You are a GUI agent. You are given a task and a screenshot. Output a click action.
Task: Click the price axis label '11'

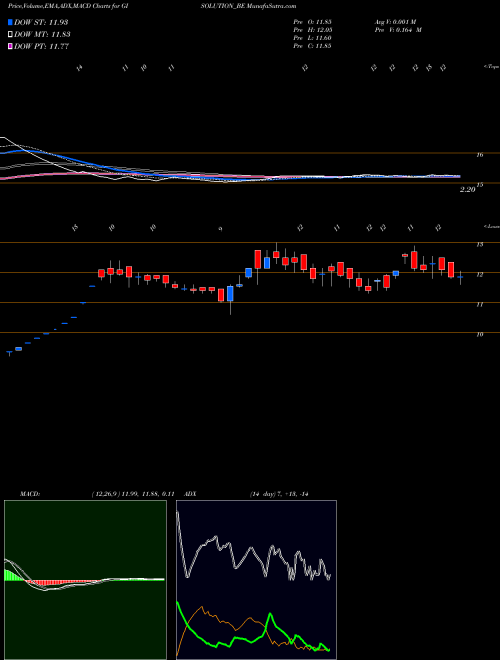pos(479,304)
